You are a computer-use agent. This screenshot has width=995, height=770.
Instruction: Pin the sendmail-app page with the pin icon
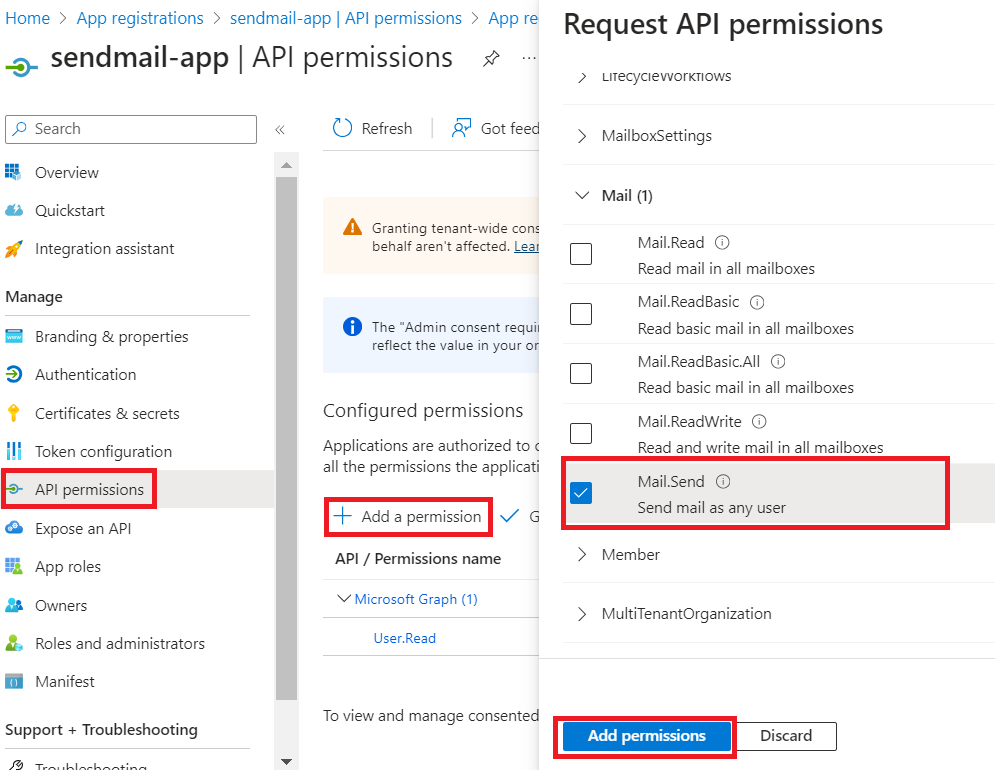(491, 59)
